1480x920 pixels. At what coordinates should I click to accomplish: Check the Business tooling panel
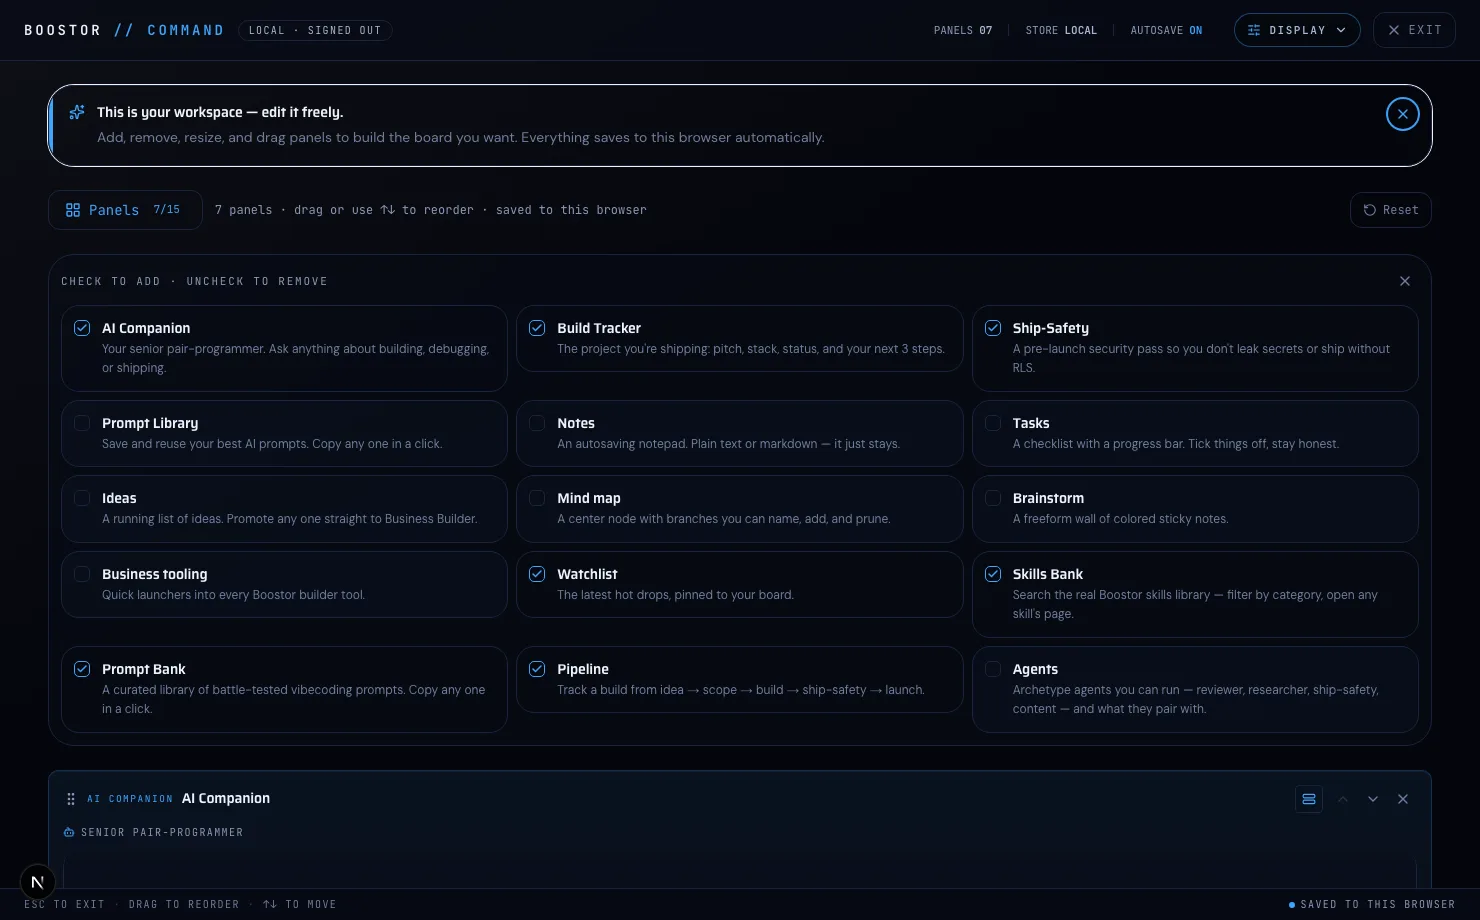82,574
